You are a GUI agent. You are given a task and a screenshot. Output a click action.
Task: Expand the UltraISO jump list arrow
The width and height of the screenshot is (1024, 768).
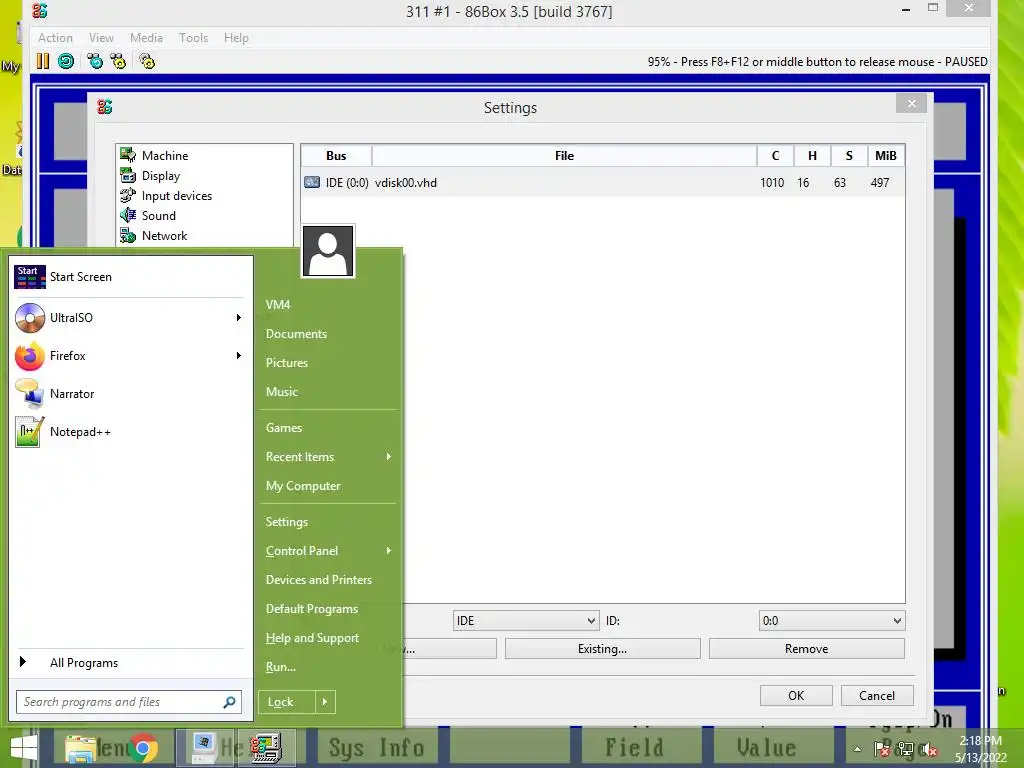[239, 318]
